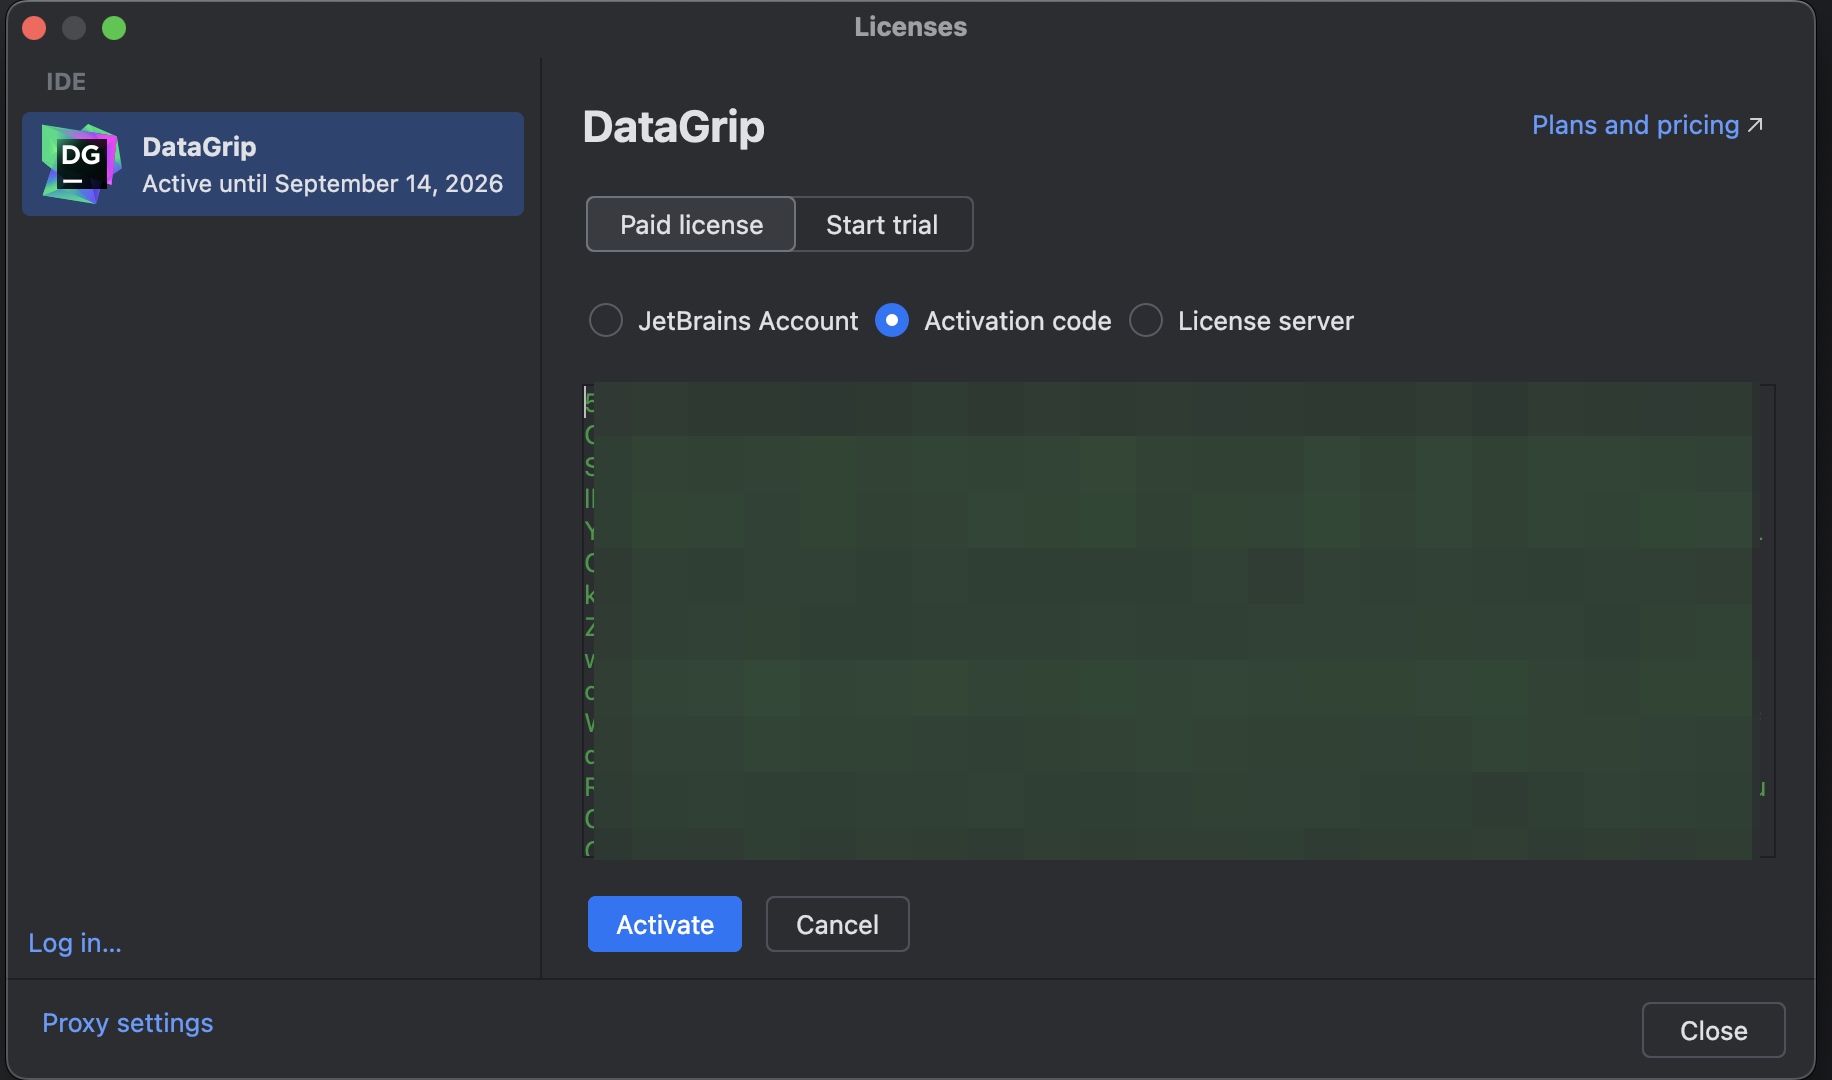The image size is (1832, 1080).
Task: Click the green window zoom button
Action: 114,28
